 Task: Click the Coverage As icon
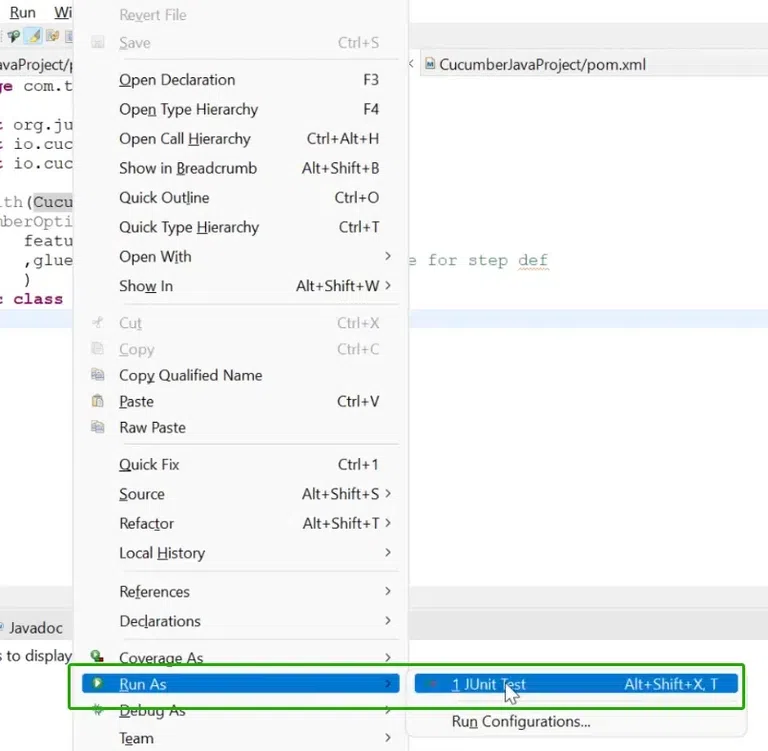[x=97, y=656]
